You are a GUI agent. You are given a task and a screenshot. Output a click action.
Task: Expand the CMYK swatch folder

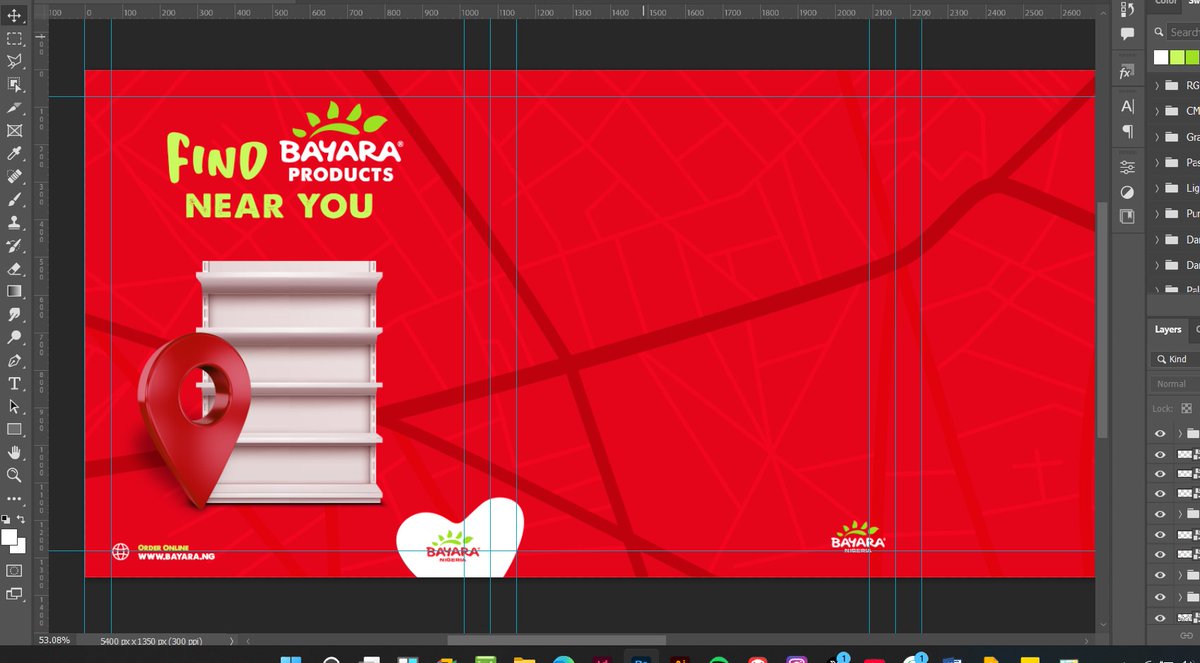click(x=1158, y=111)
